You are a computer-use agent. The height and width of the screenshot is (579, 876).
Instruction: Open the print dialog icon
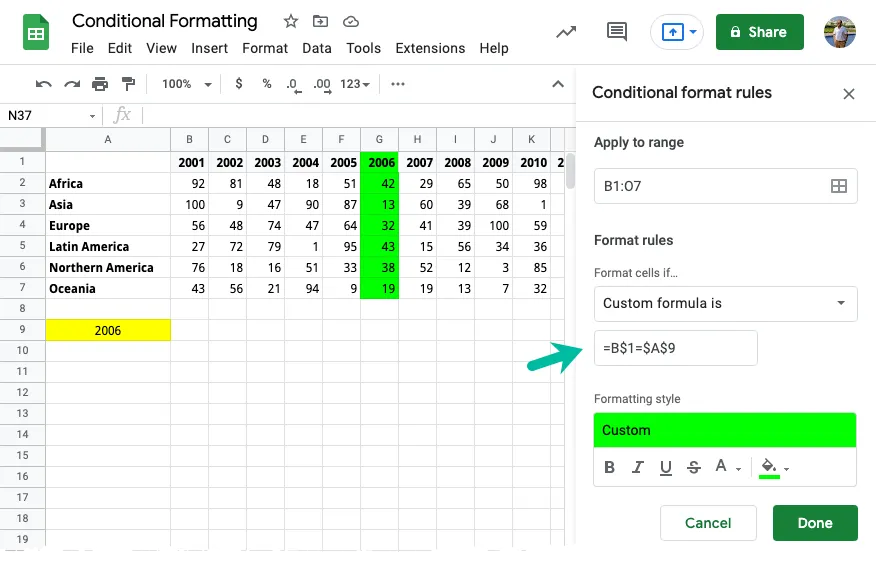(100, 84)
